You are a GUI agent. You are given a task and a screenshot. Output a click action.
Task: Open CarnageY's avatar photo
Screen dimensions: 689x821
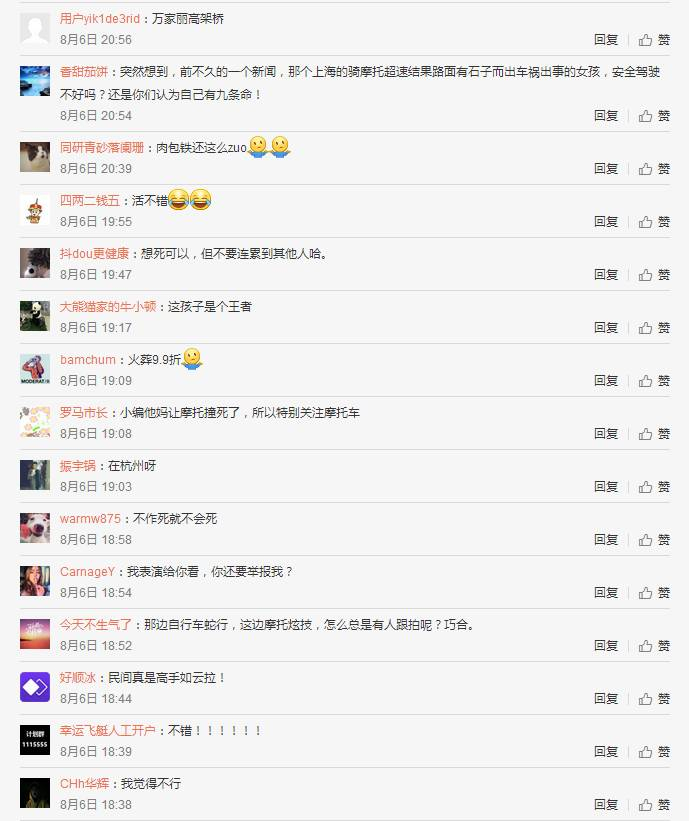(x=35, y=581)
